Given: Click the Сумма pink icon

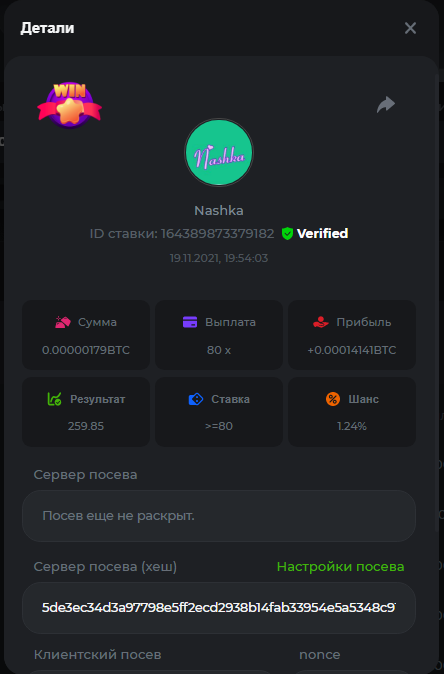Looking at the screenshot, I should (63, 322).
